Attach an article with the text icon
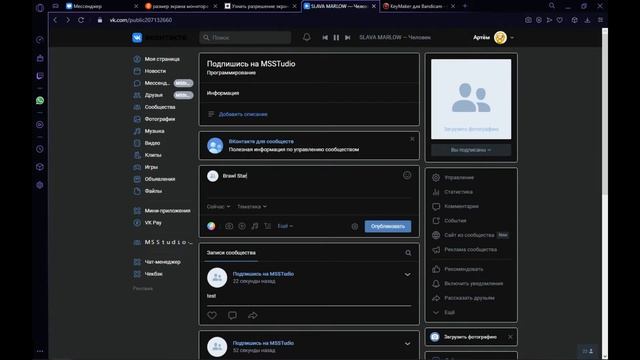Viewport: 640px width, 360px height. [x=268, y=226]
